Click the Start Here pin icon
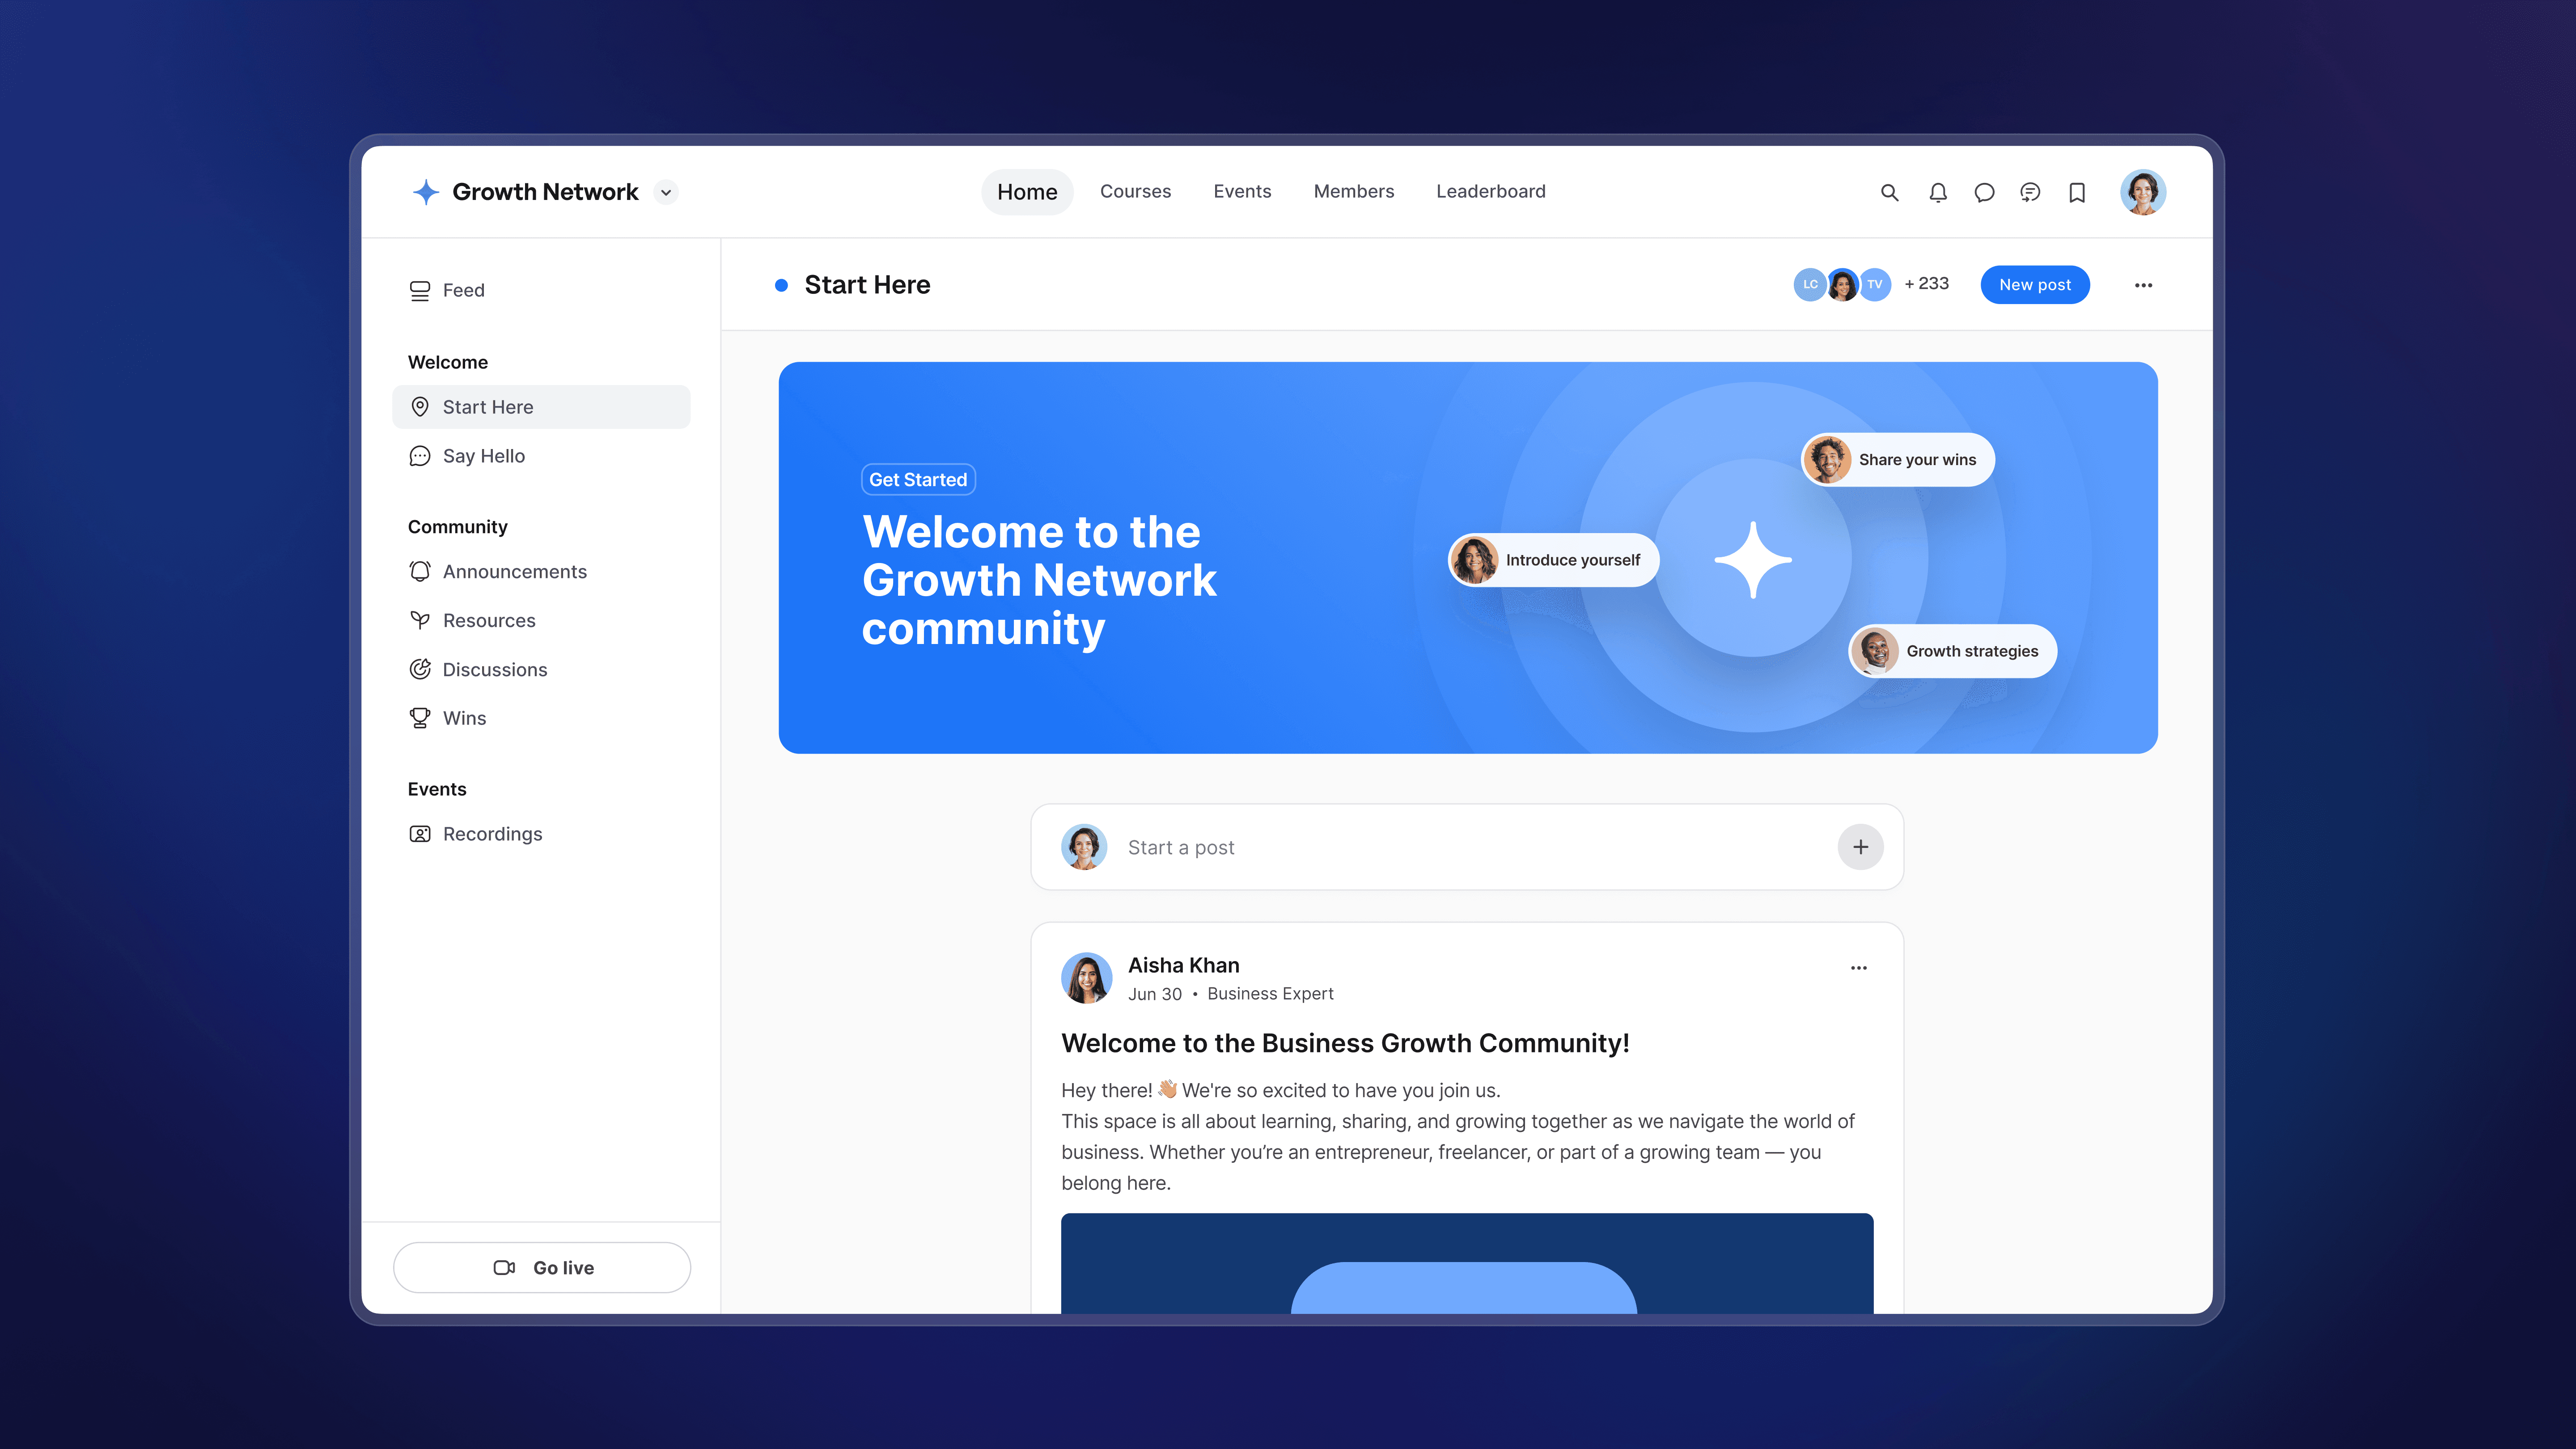Image resolution: width=2576 pixels, height=1449 pixels. [420, 407]
